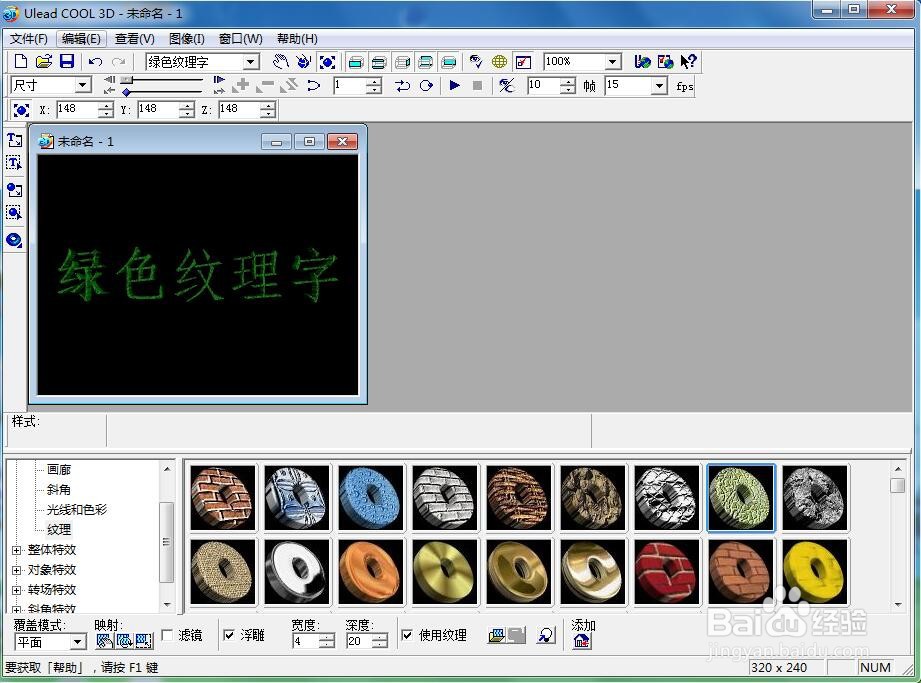Click the Edit text tool in left sidebar
Viewport: 921px width, 683px height.
pos(14,163)
